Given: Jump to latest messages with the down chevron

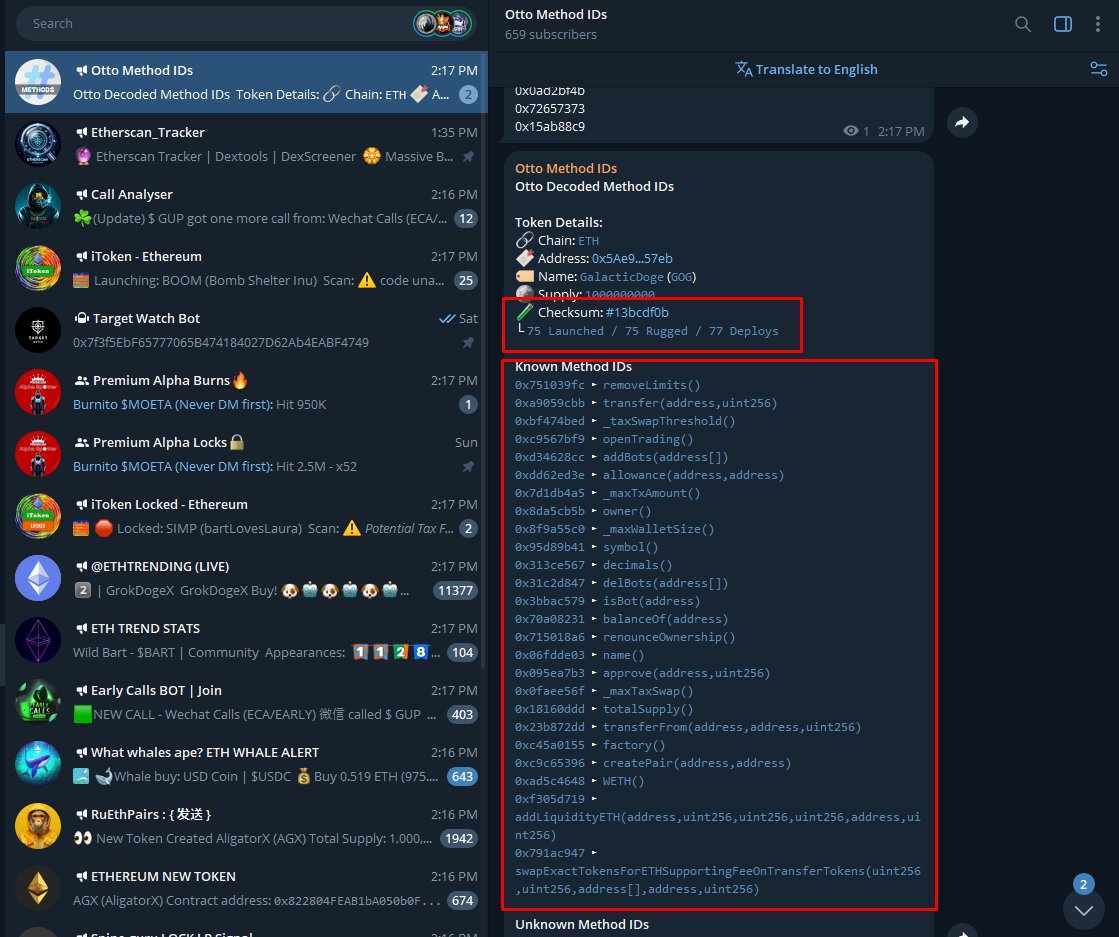Looking at the screenshot, I should (1083, 911).
